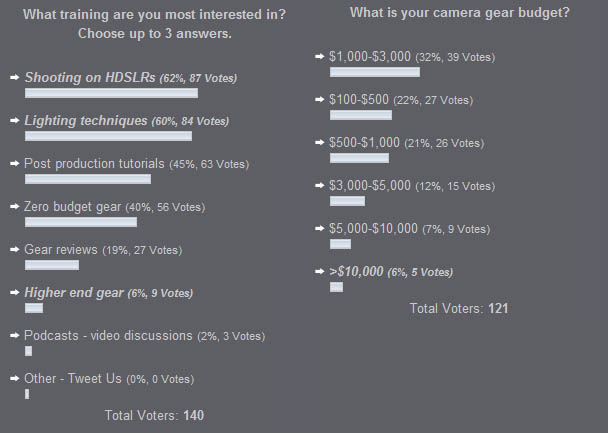The height and width of the screenshot is (433, 608).
Task: Click the arrow icon beside $1,000-$3,000
Action: pyautogui.click(x=320, y=57)
